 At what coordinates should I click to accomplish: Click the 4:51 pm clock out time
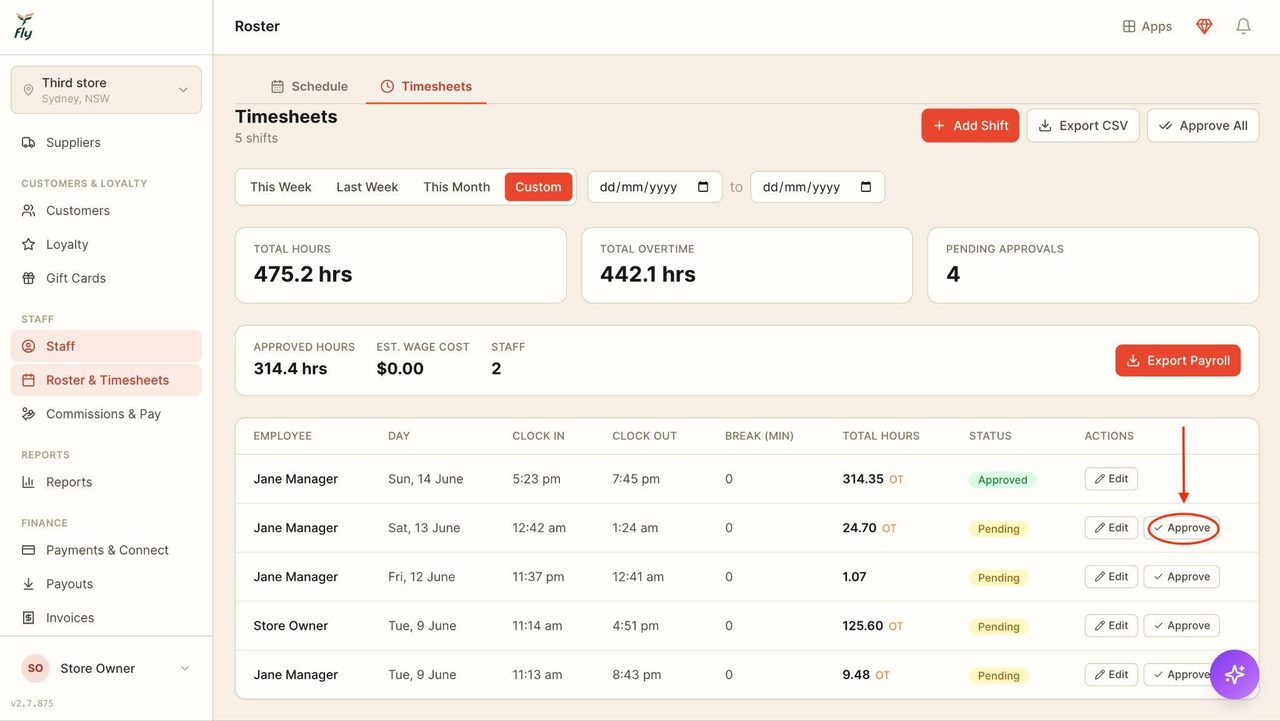click(636, 626)
